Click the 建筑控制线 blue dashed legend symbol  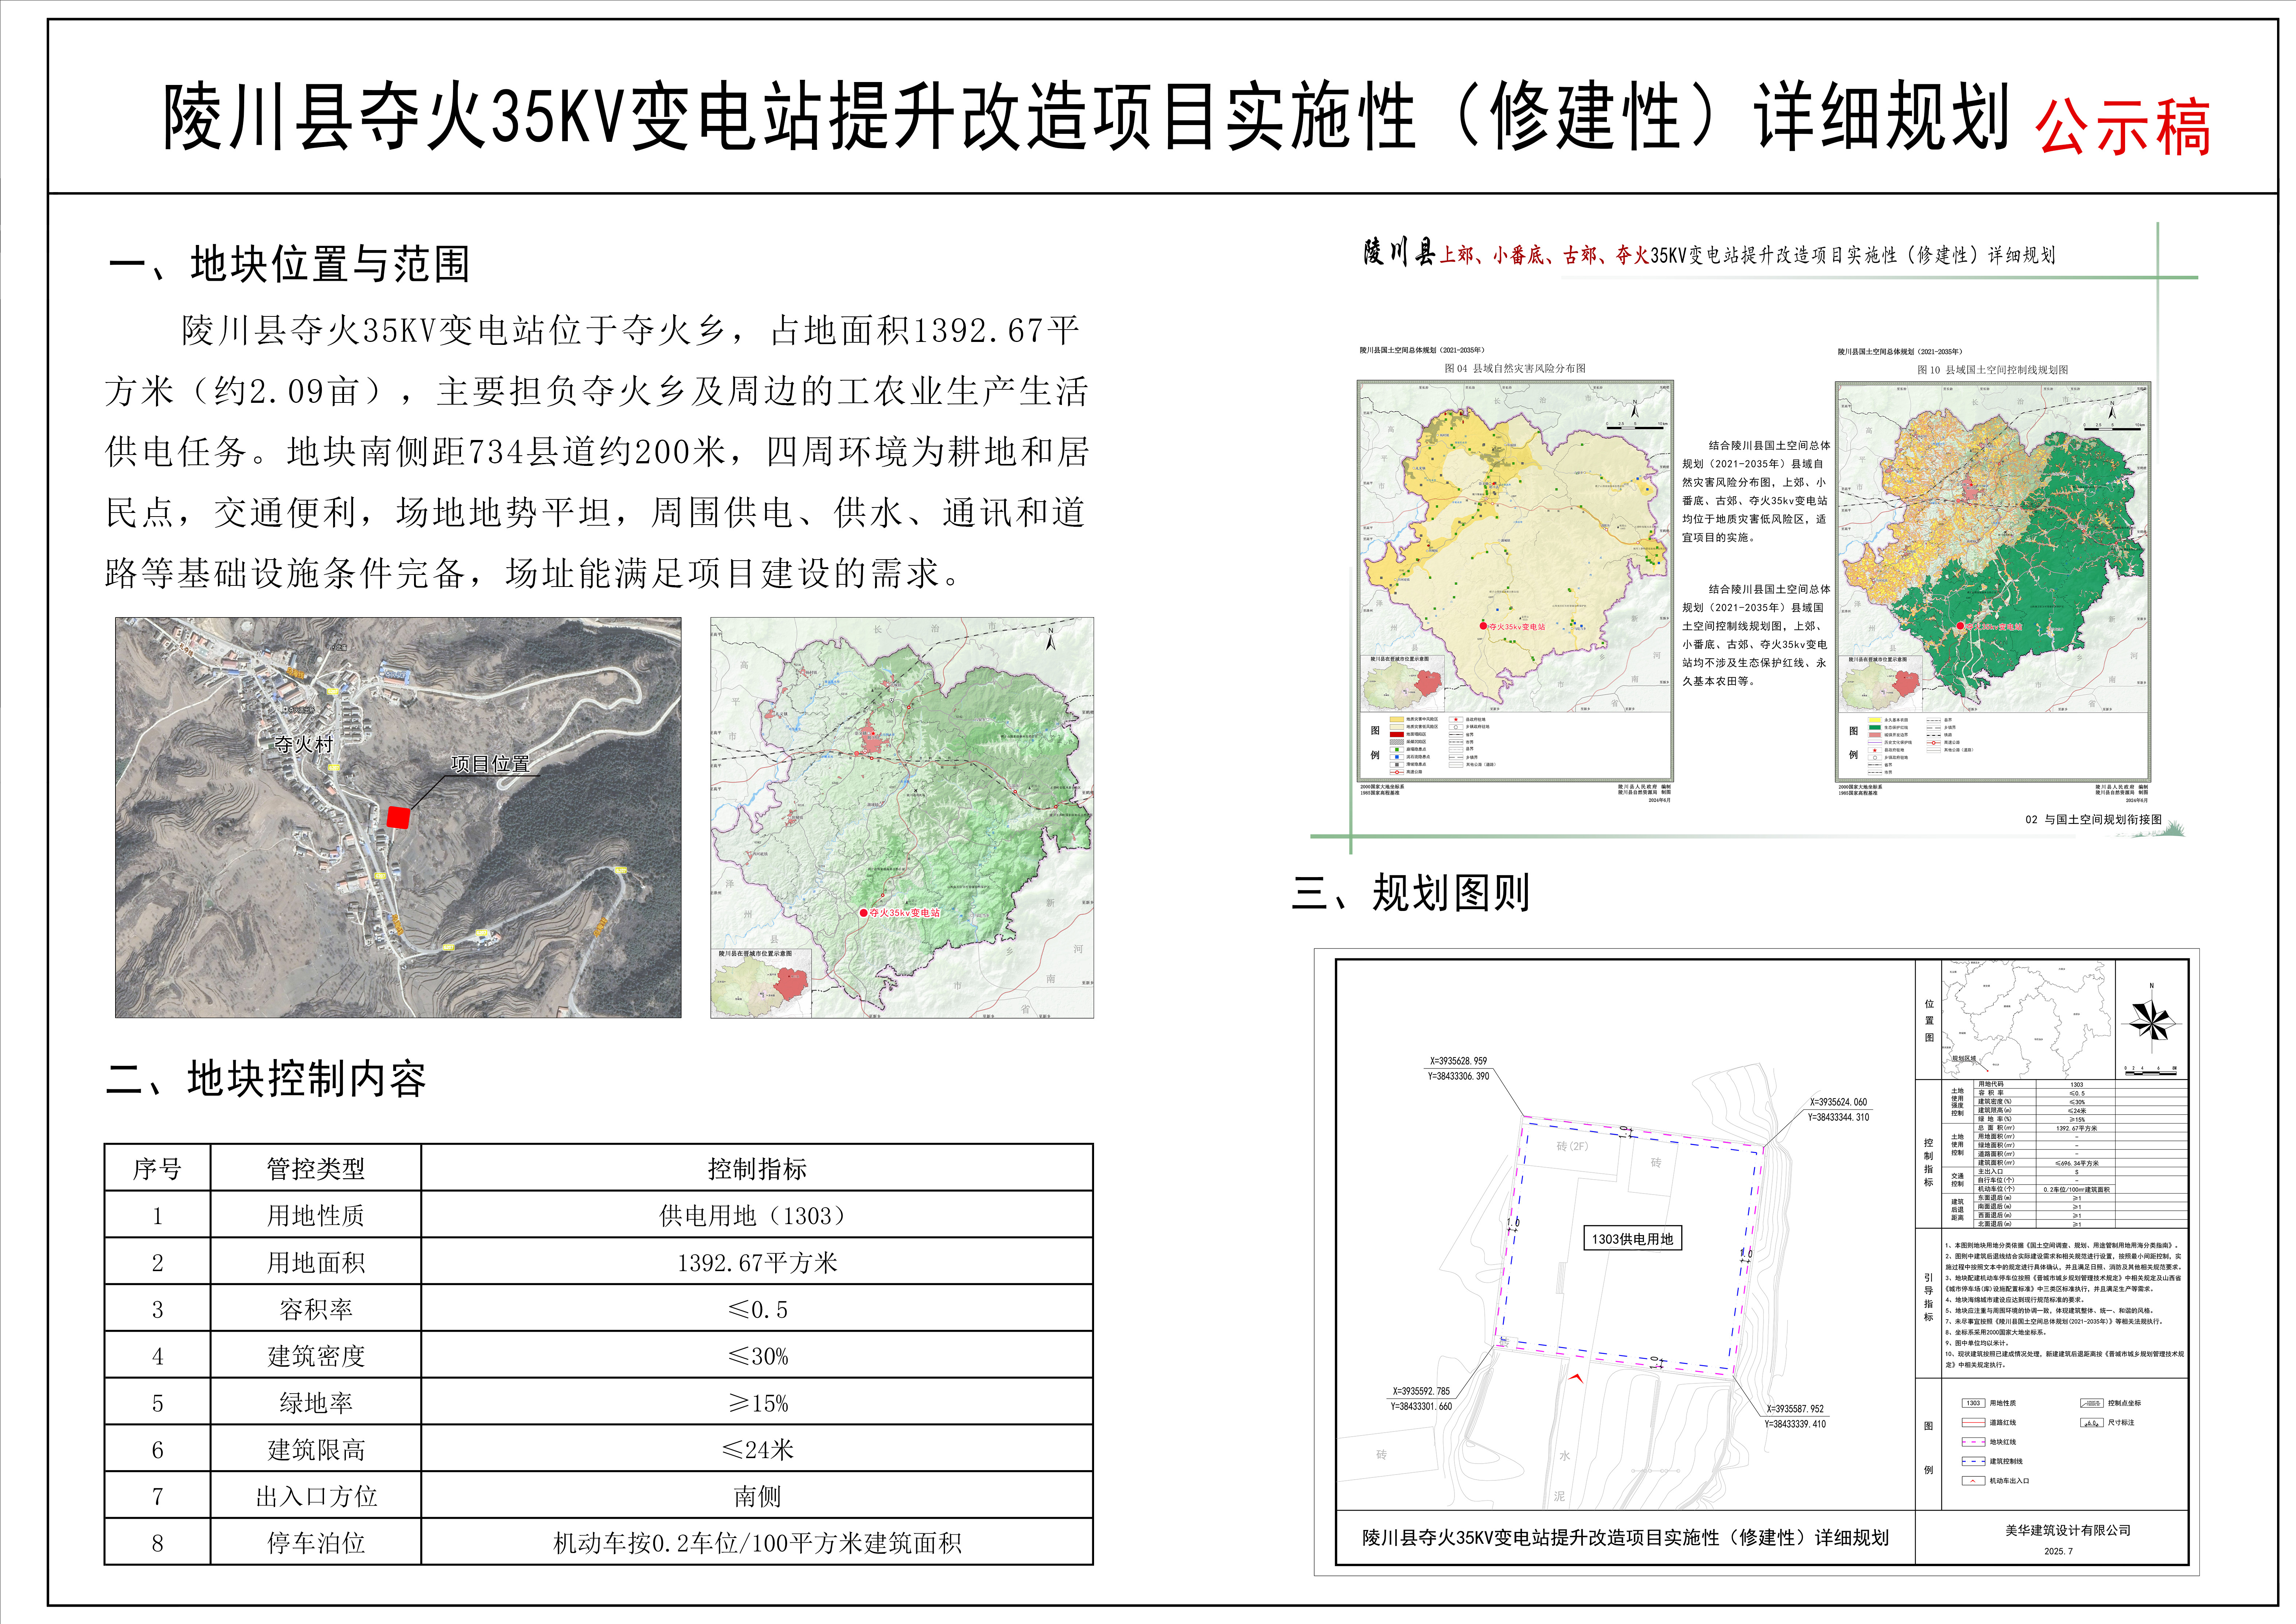[1973, 1461]
